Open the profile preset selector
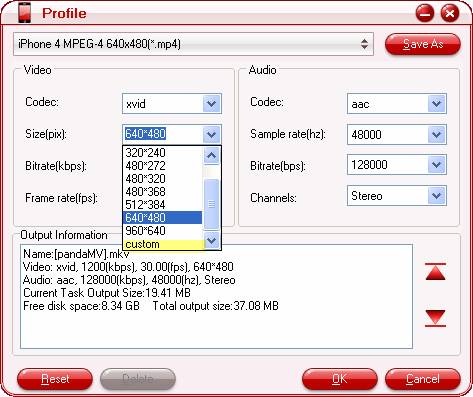473x397 pixels. pyautogui.click(x=193, y=44)
